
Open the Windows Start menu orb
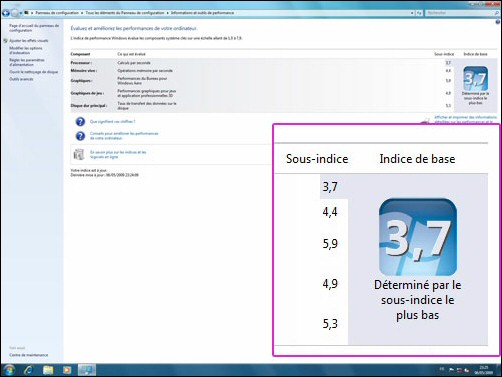(x=9, y=370)
